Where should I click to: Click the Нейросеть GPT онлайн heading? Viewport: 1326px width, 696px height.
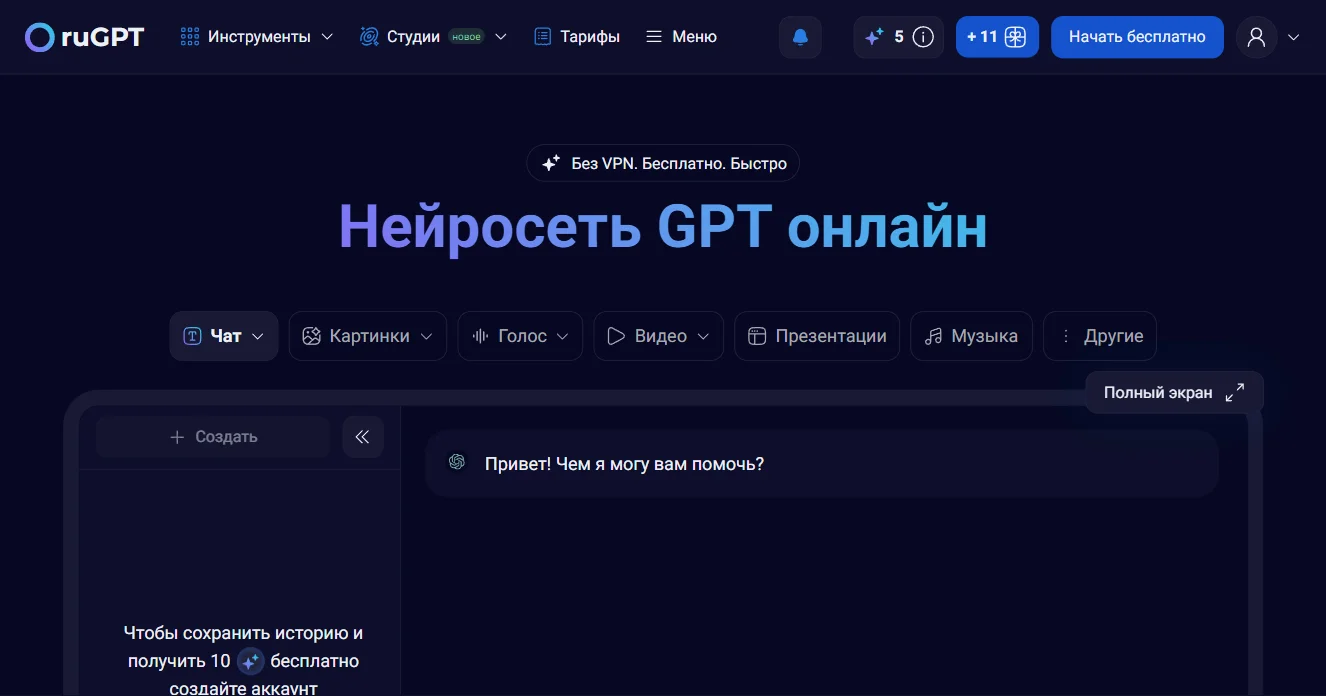coord(663,227)
